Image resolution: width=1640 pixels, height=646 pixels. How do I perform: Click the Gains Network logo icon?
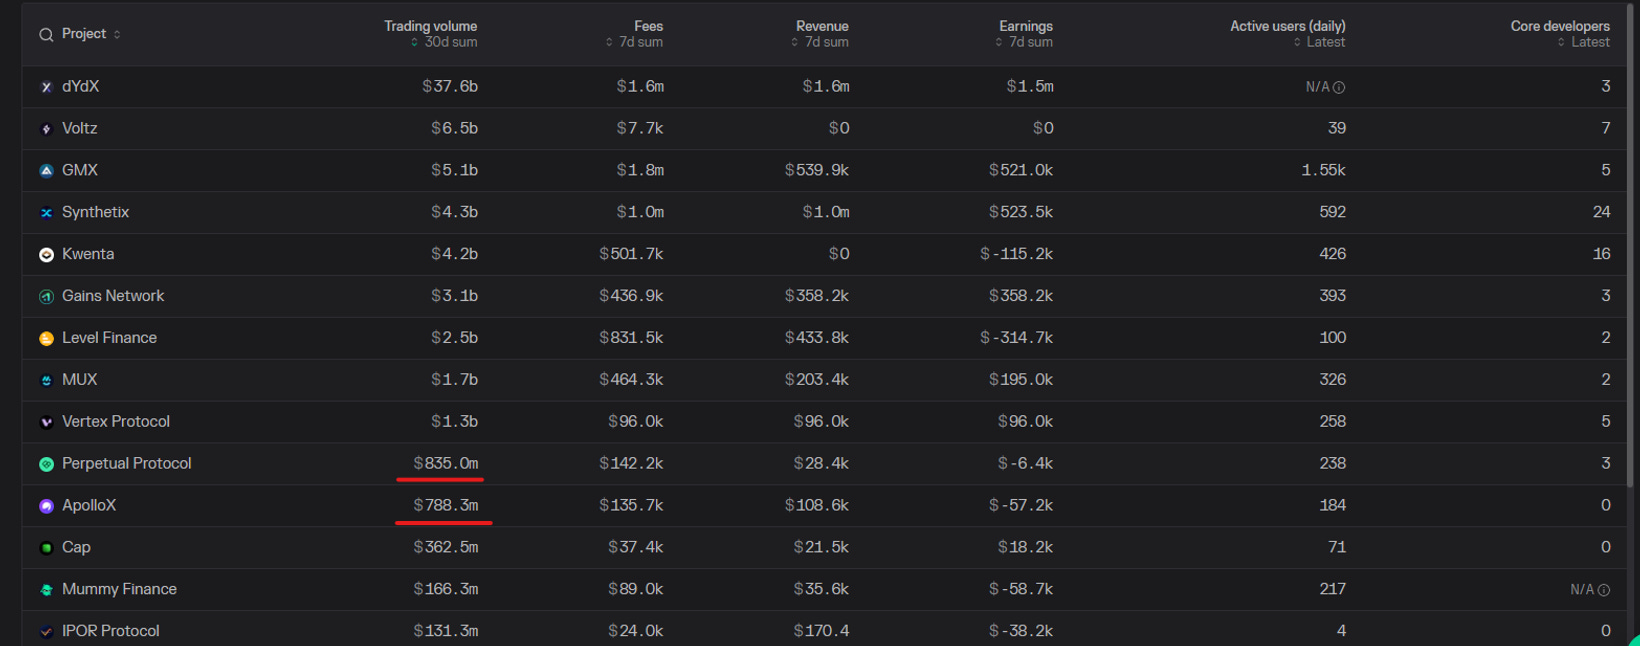[x=46, y=297]
